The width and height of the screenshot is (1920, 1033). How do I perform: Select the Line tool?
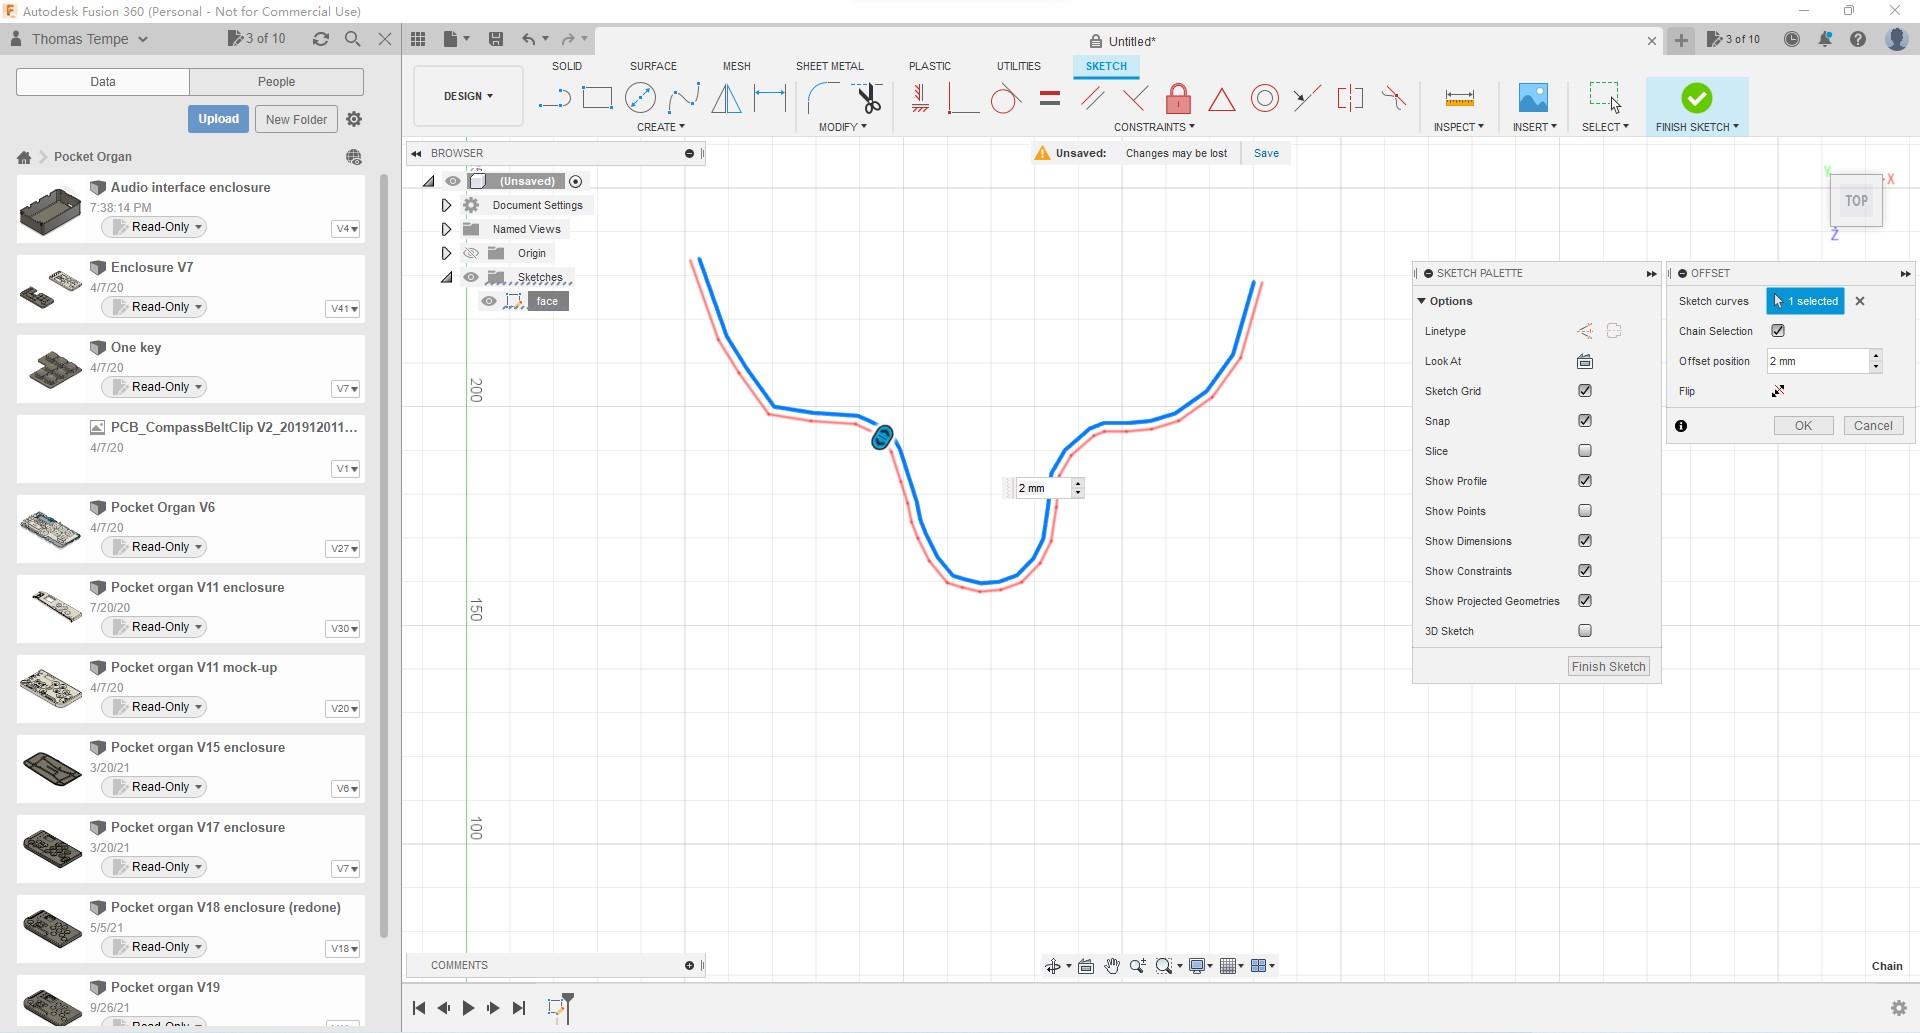point(554,98)
